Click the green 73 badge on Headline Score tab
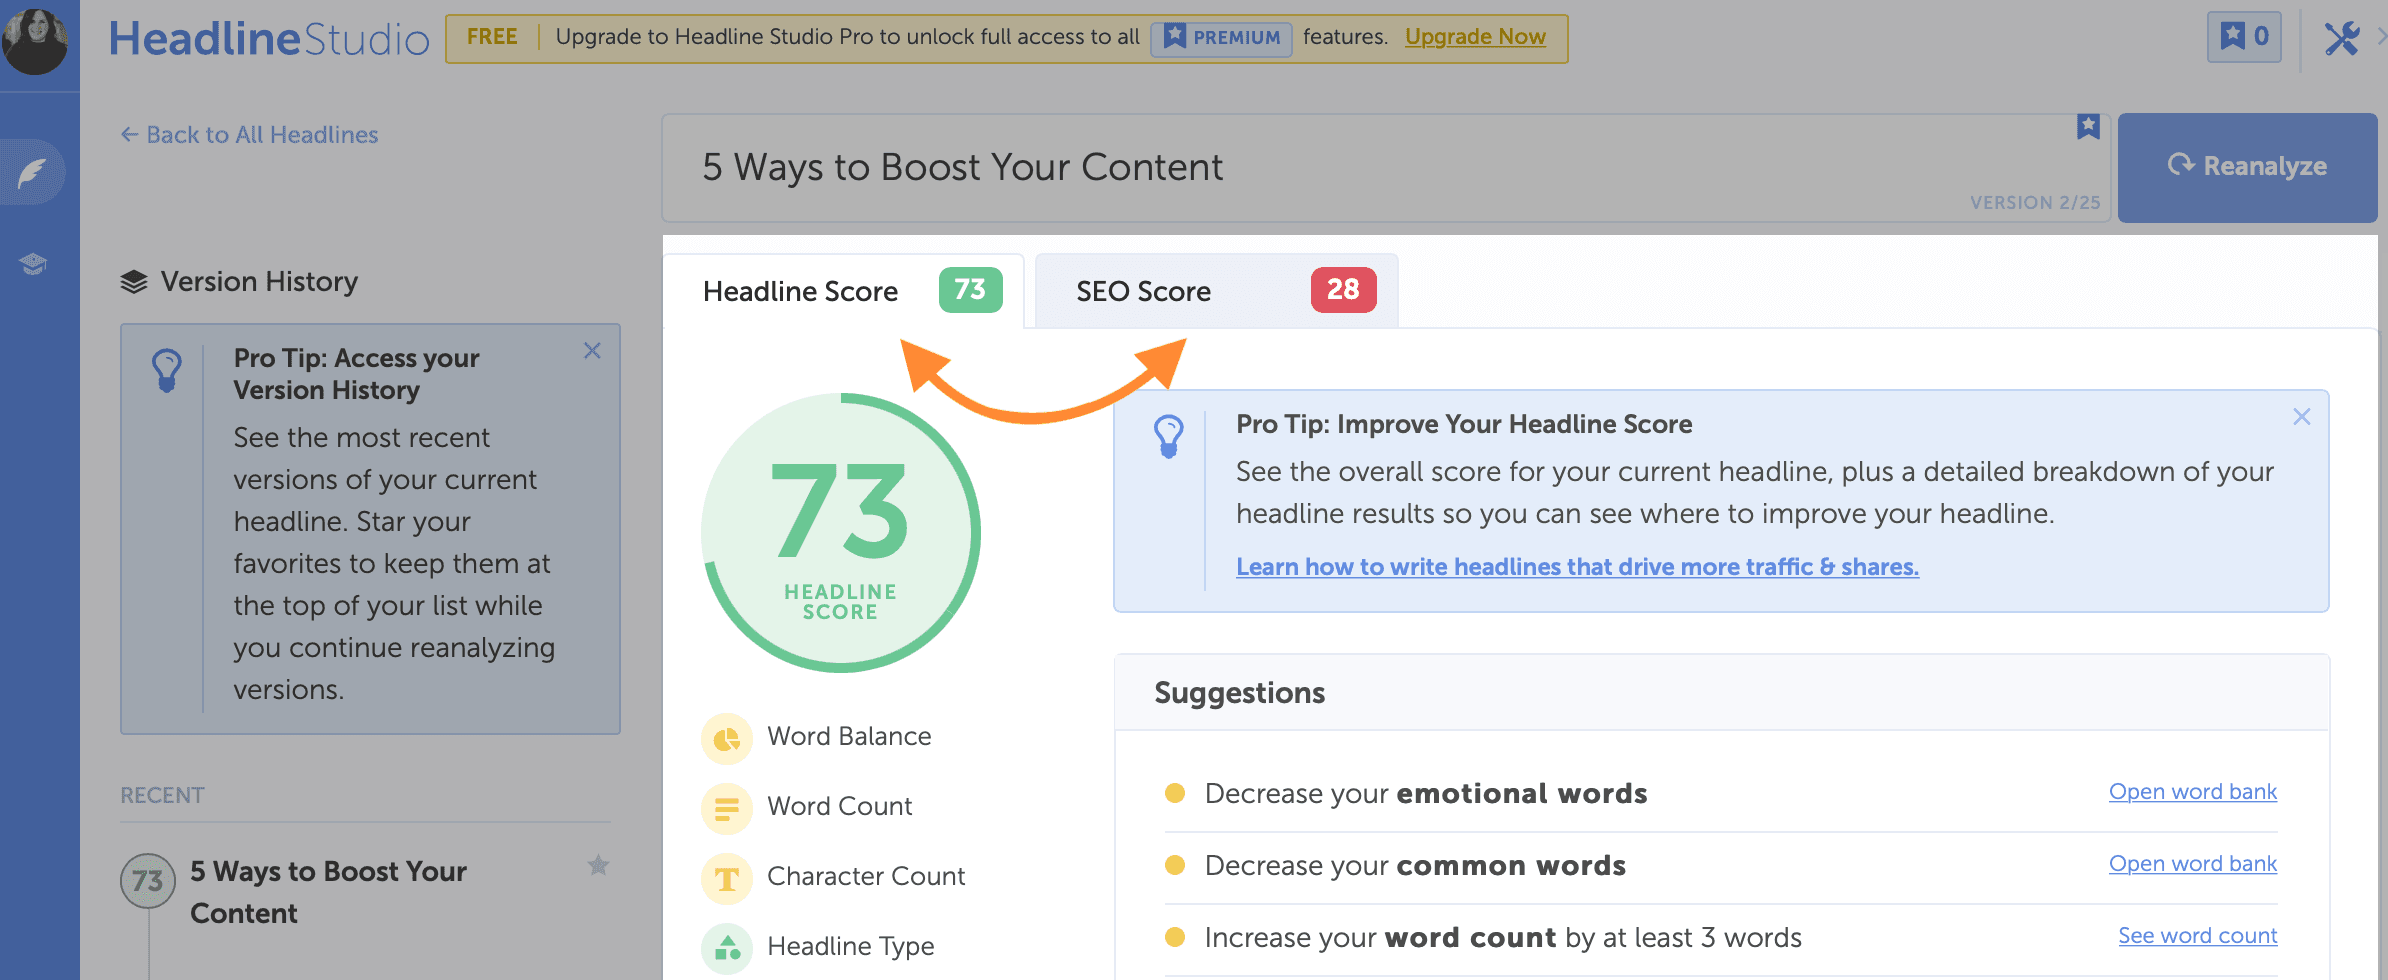Viewport: 2388px width, 980px height. point(970,290)
